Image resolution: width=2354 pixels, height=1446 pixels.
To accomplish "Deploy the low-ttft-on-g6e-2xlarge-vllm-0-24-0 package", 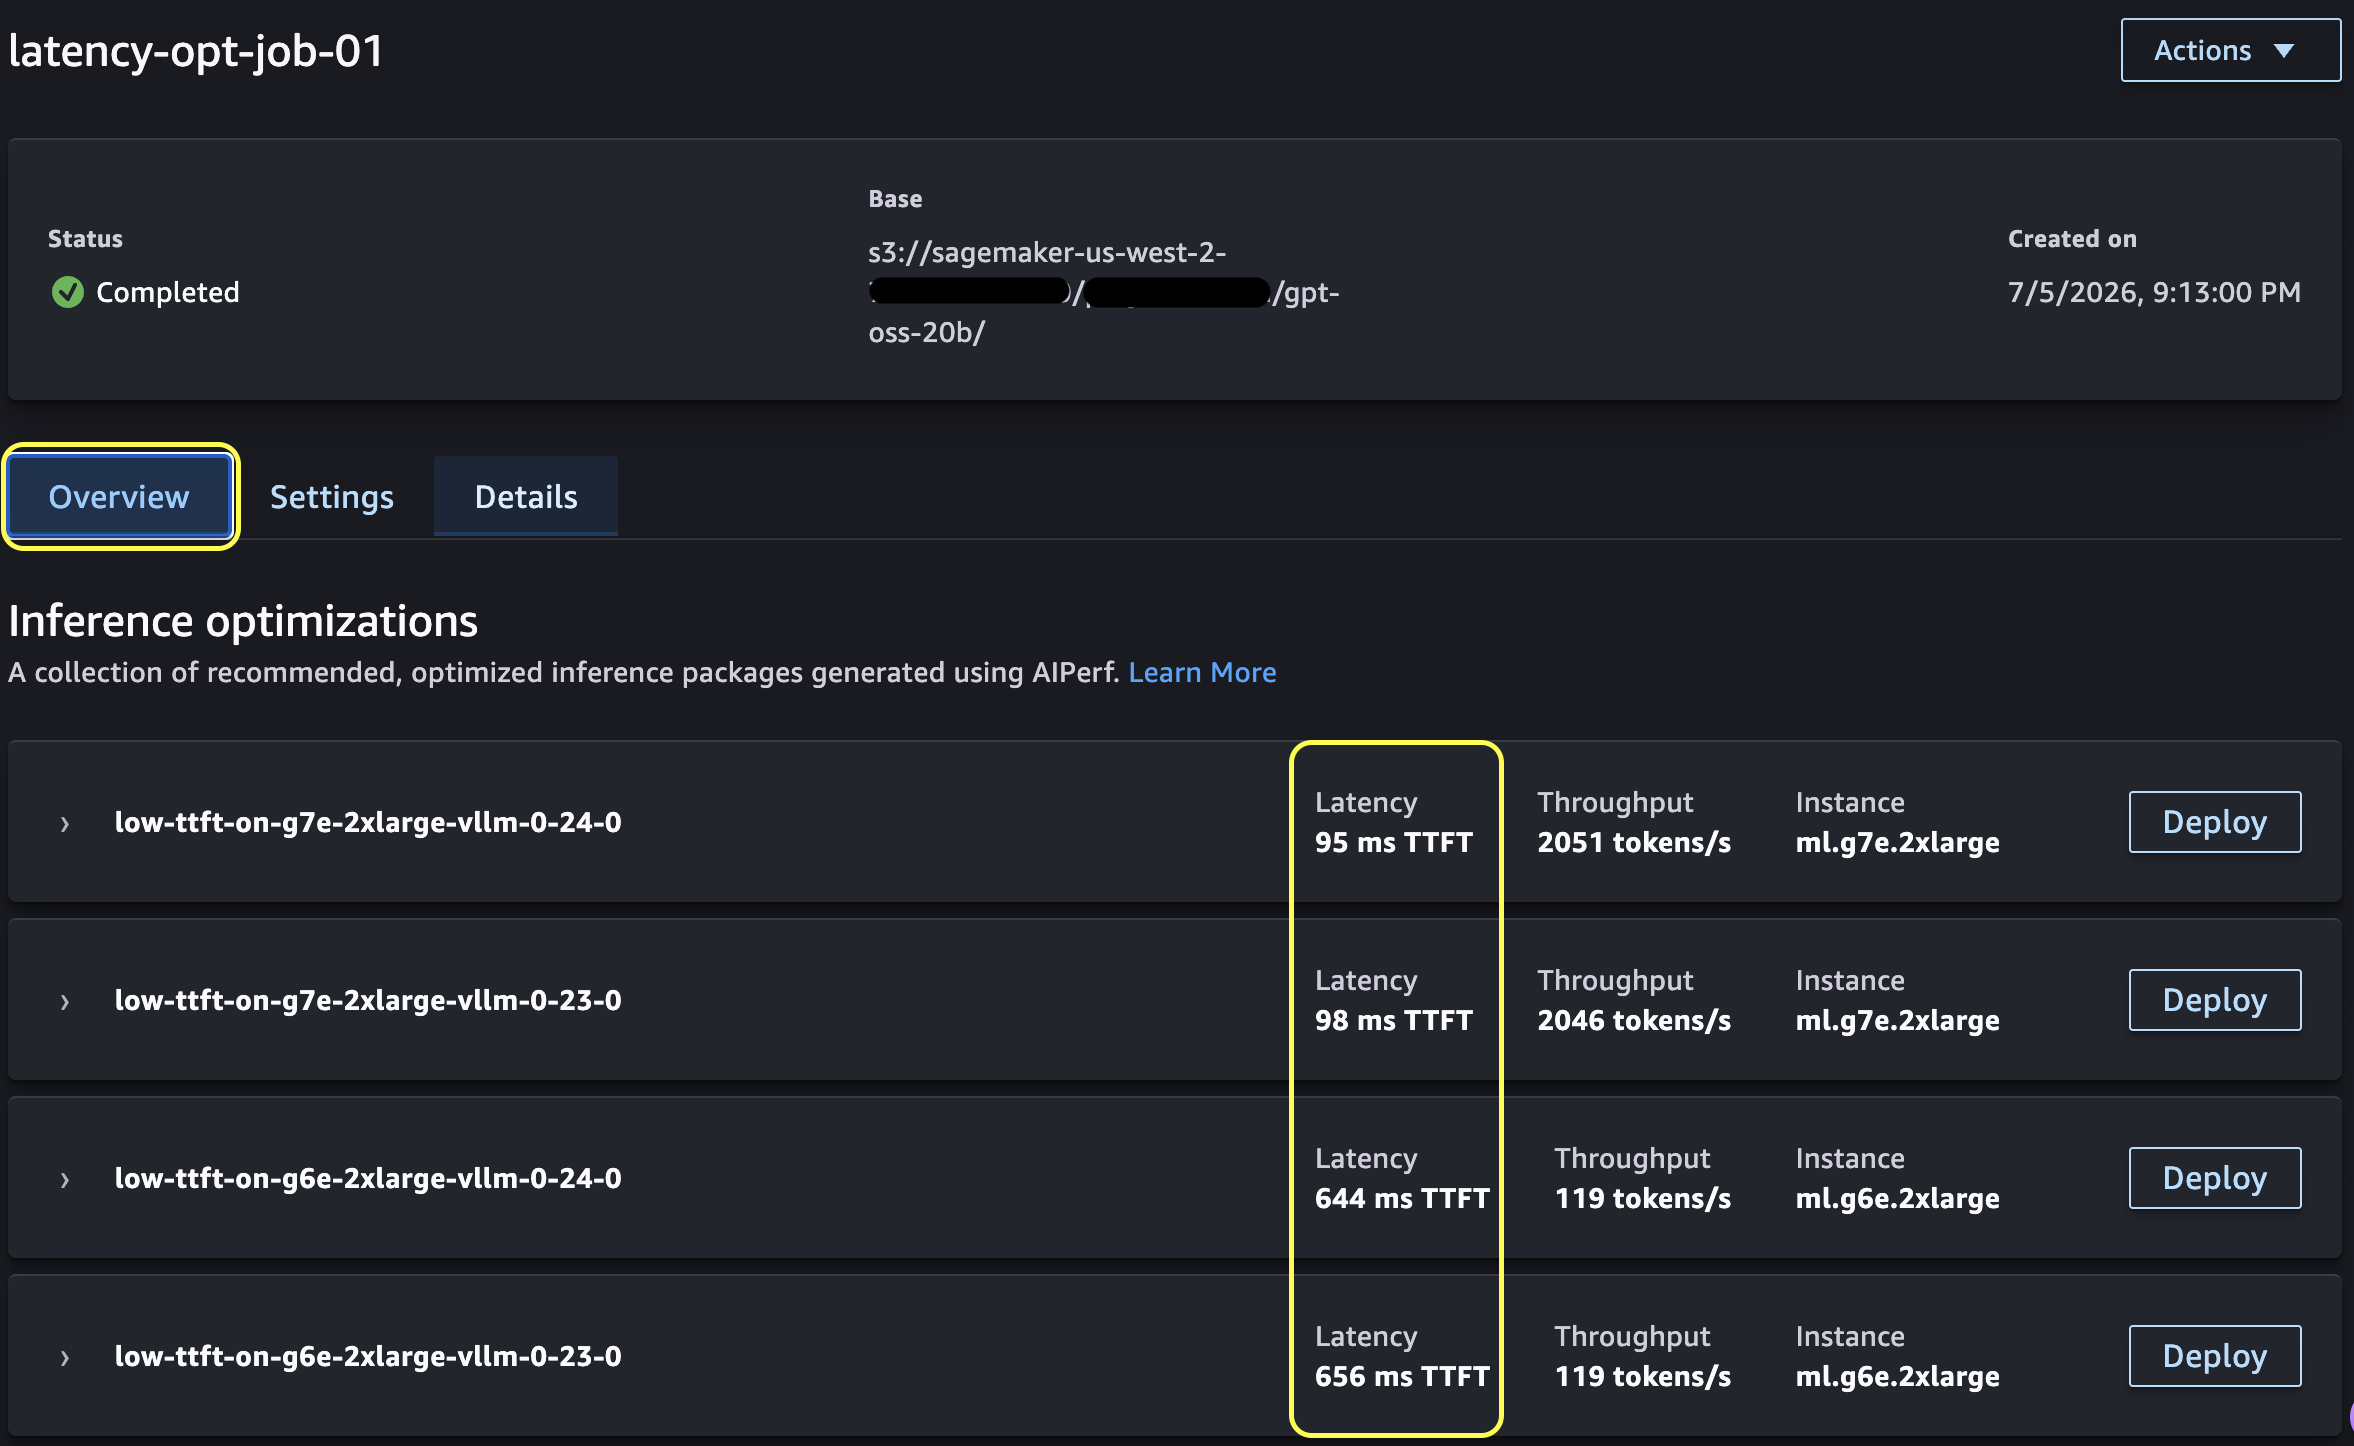I will tap(2215, 1178).
